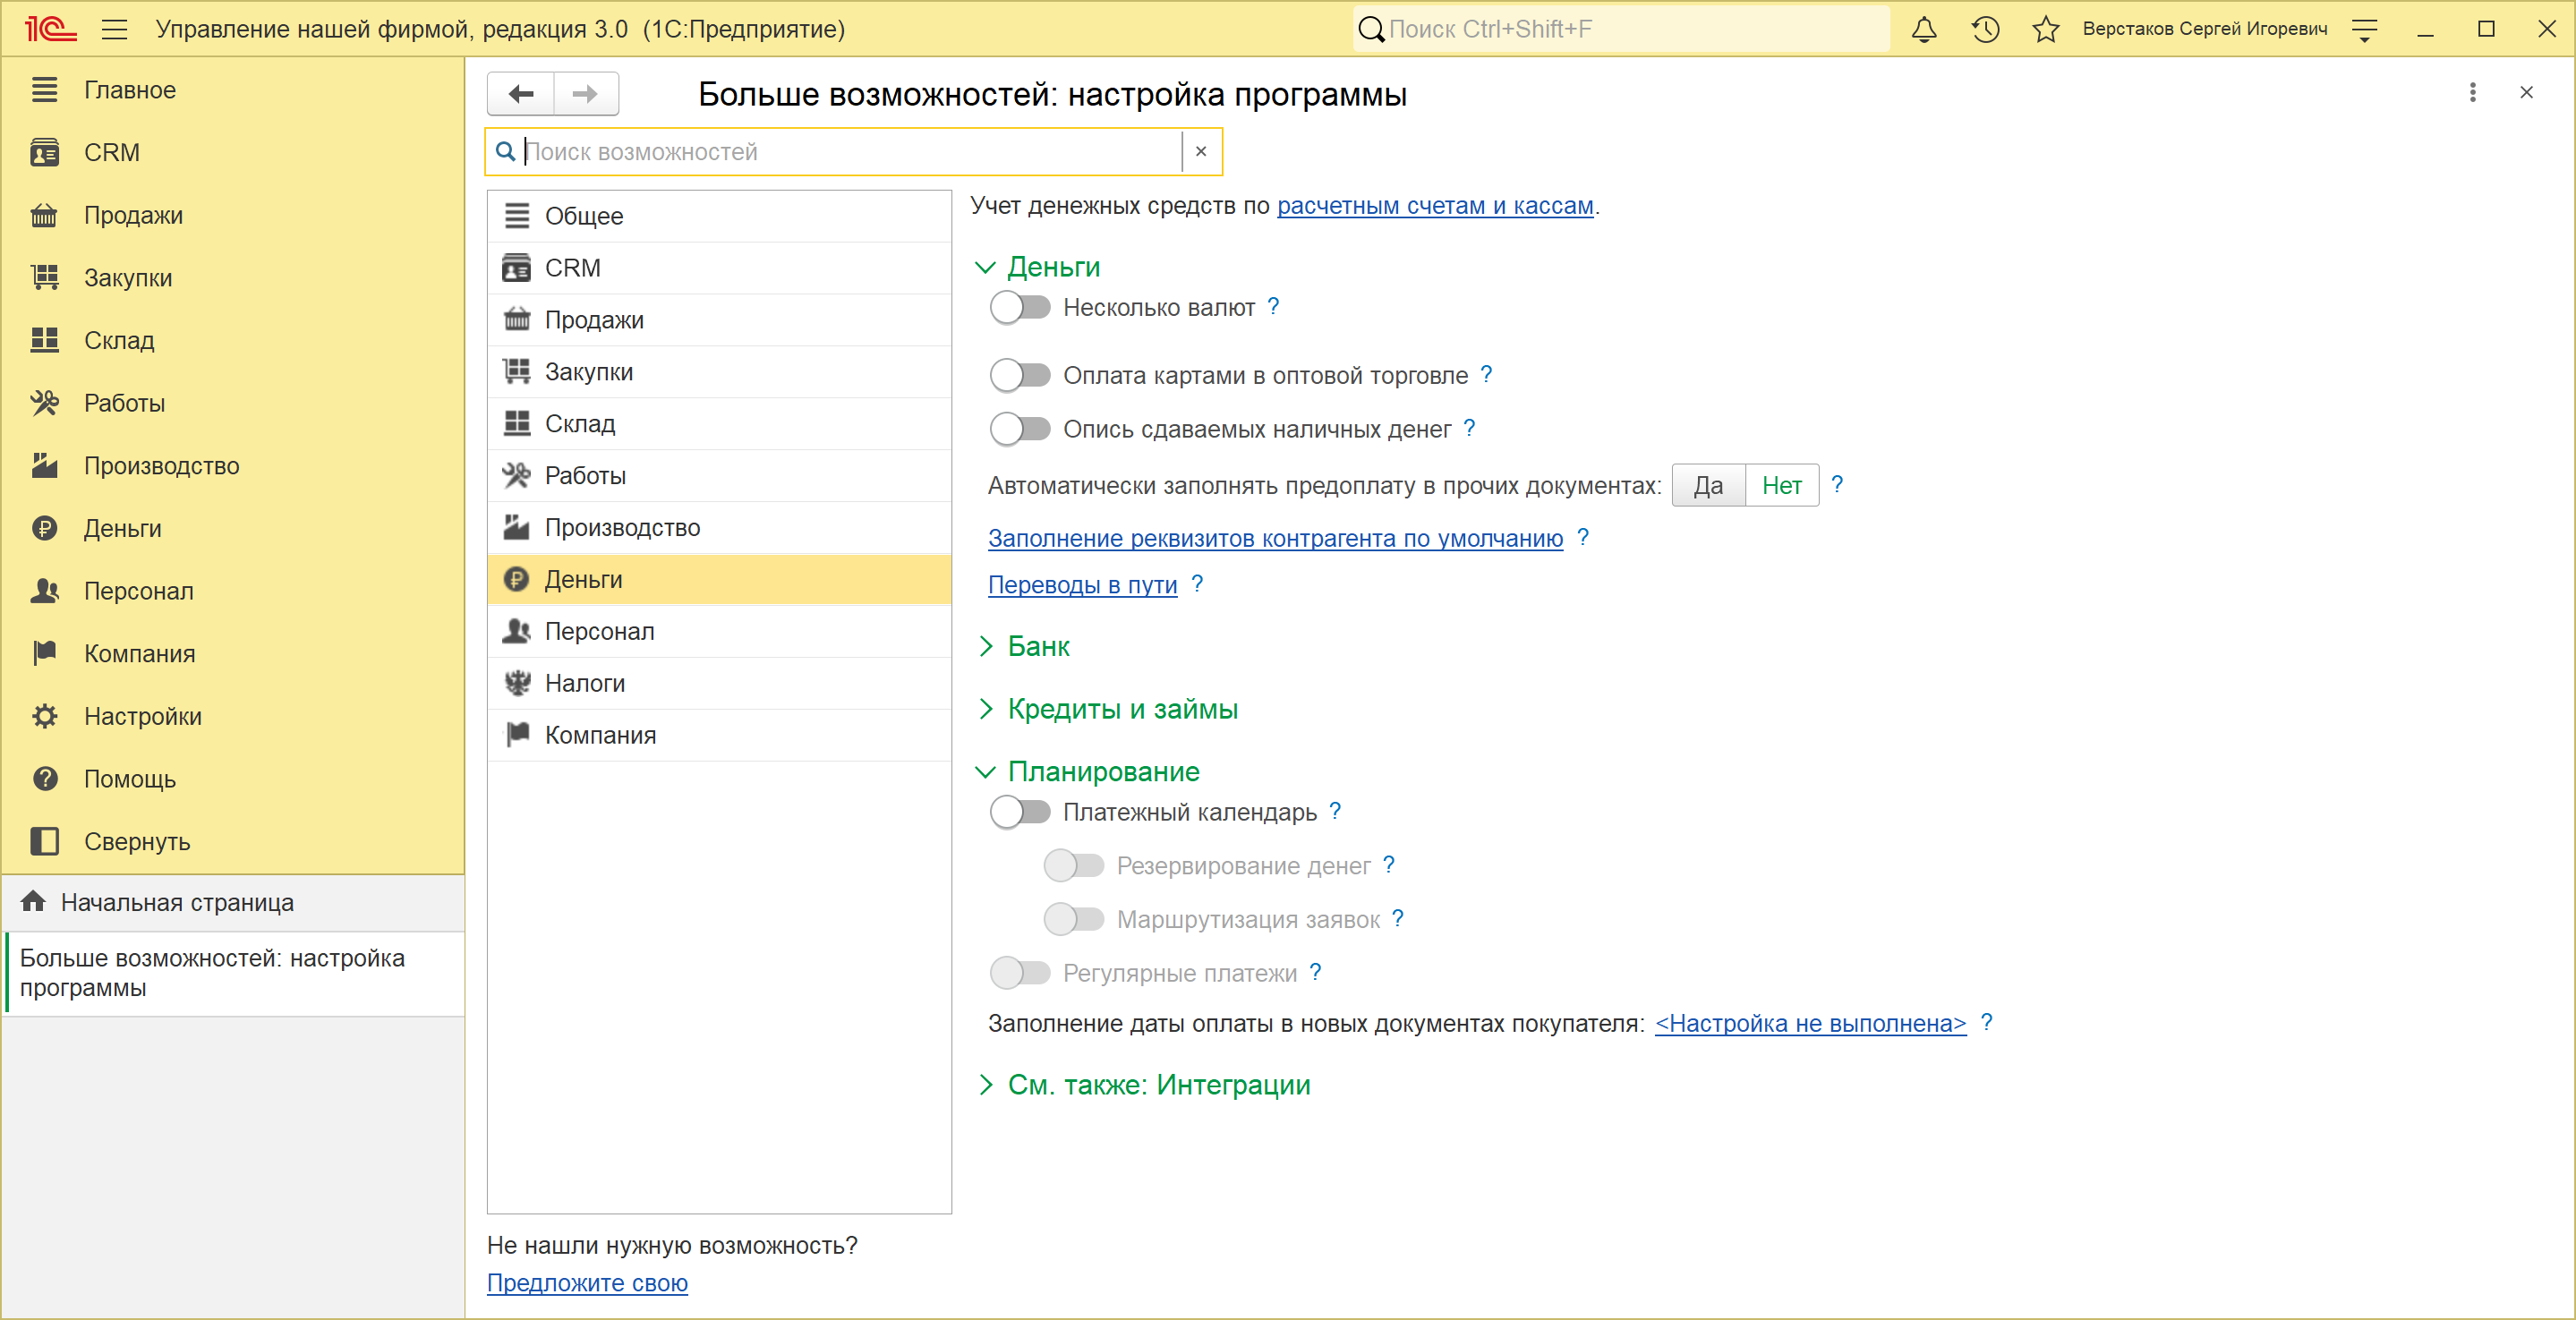Select Производство in settings category list
Image resolution: width=2576 pixels, height=1320 pixels.
[x=719, y=528]
